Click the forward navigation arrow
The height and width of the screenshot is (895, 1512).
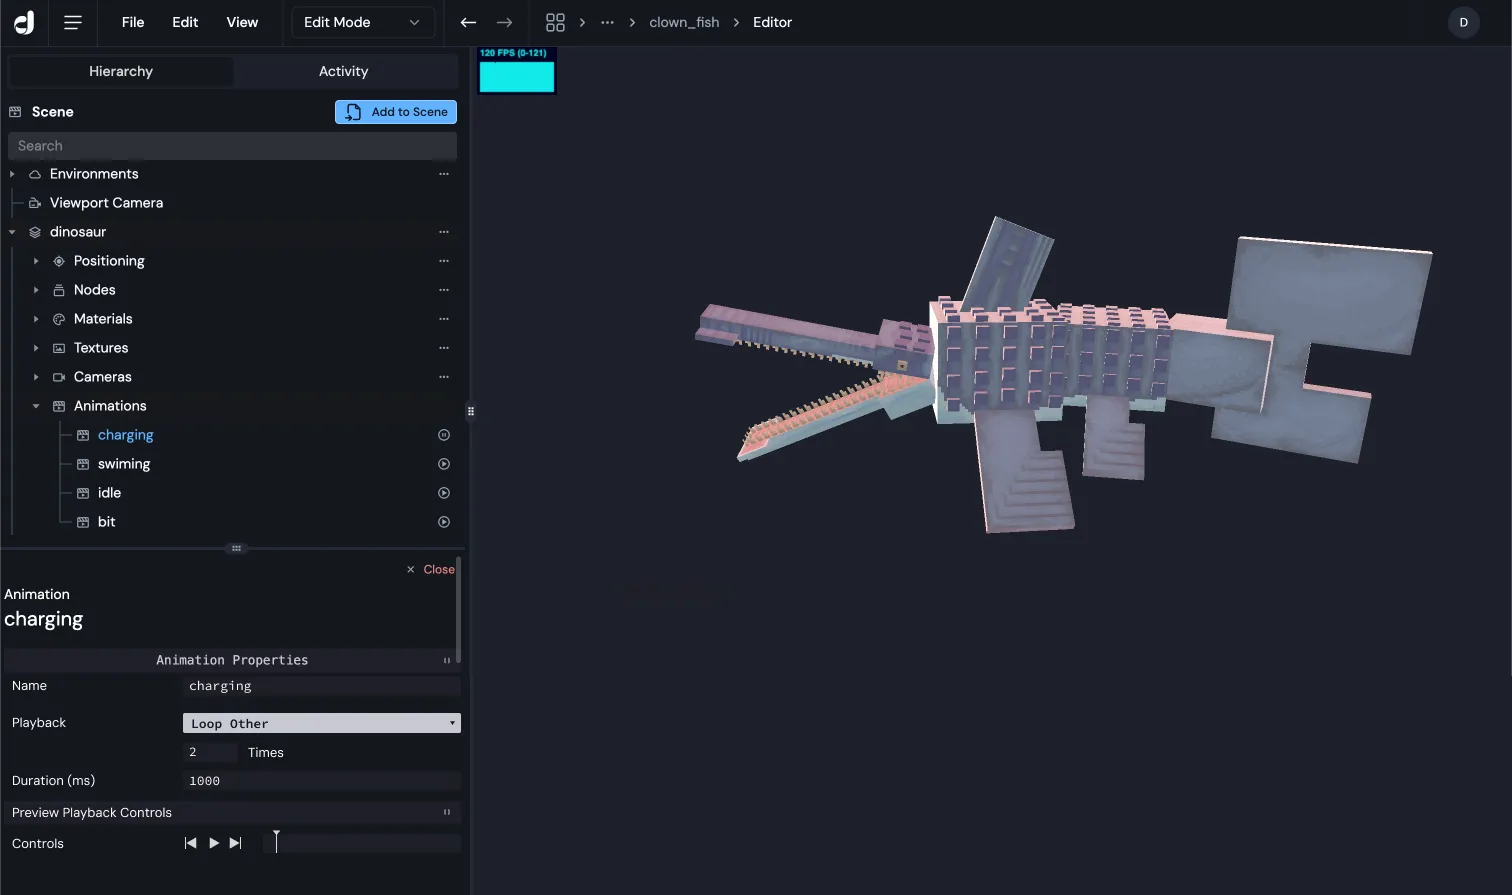pos(504,22)
